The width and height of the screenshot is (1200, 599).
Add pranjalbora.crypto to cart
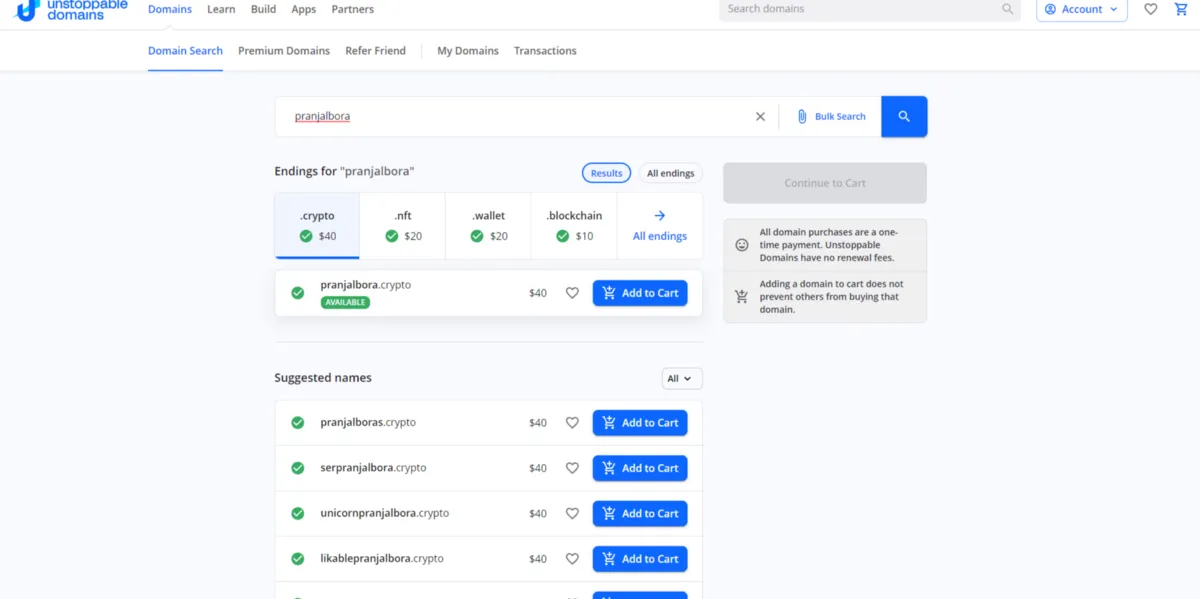click(640, 293)
